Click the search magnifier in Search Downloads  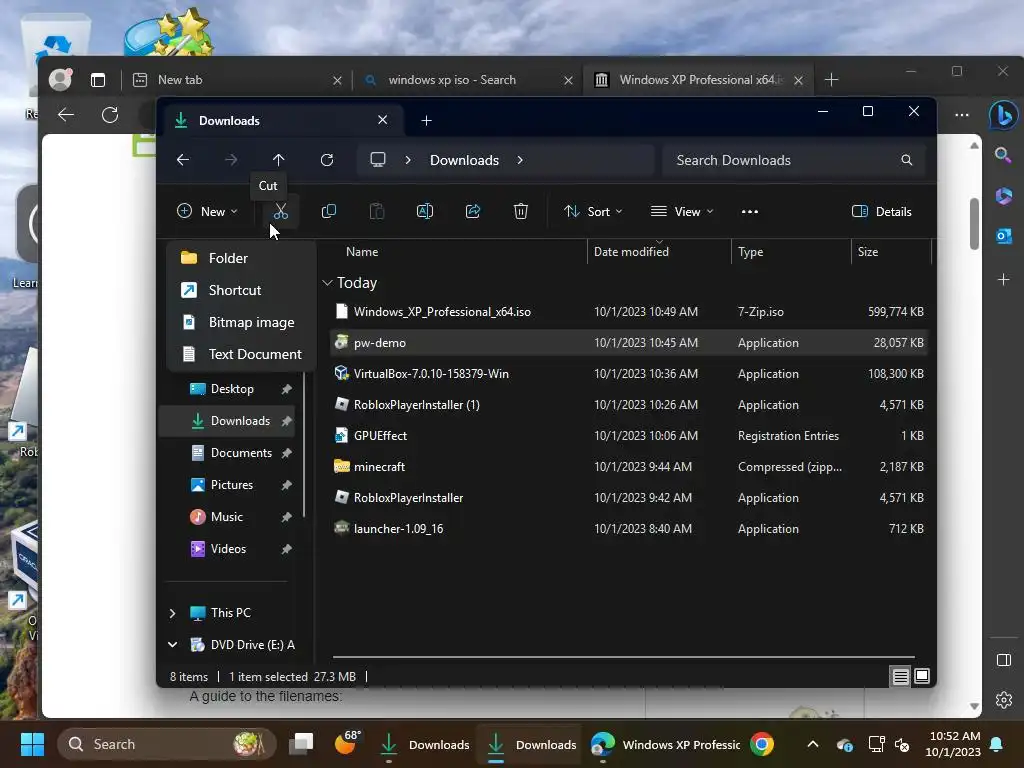[906, 160]
